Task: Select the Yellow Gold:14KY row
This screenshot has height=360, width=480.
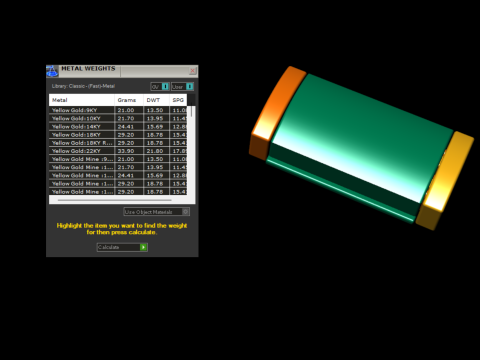Action: 118,127
